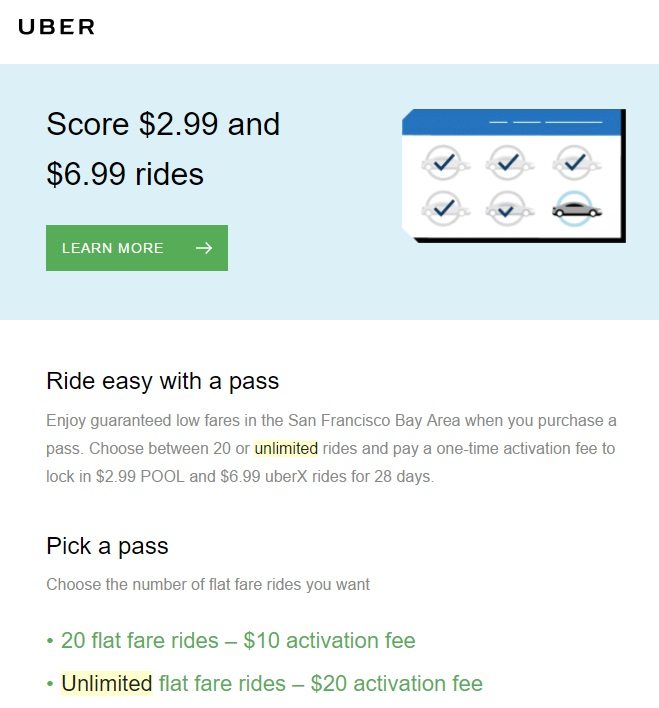The width and height of the screenshot is (659, 708).
Task: Click the top-right checked car icon
Action: coord(576,163)
